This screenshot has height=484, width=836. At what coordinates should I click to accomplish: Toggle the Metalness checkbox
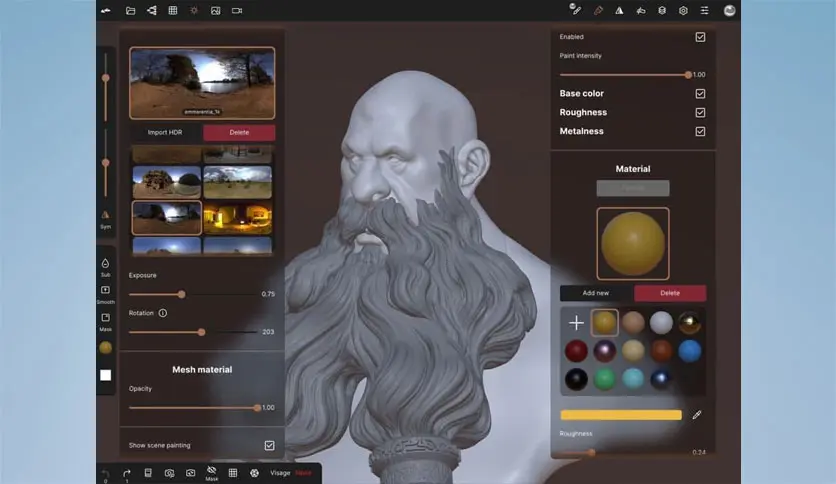tap(700, 131)
